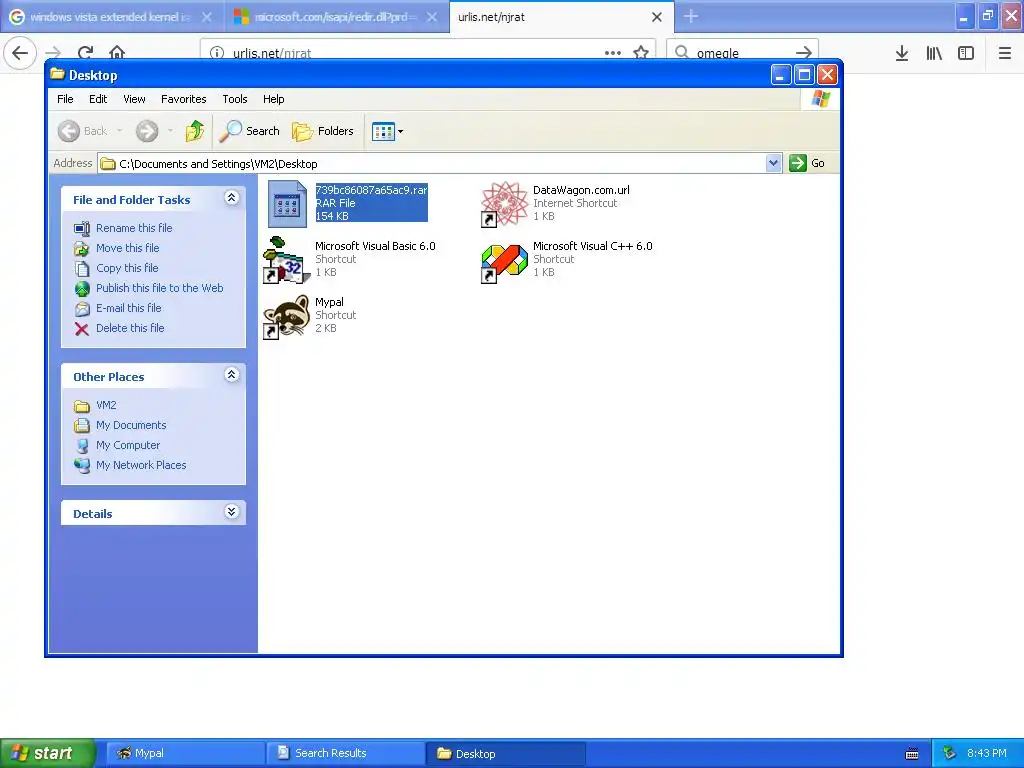The width and height of the screenshot is (1024, 768).
Task: Click the keyboard tray icon
Action: coord(912,754)
